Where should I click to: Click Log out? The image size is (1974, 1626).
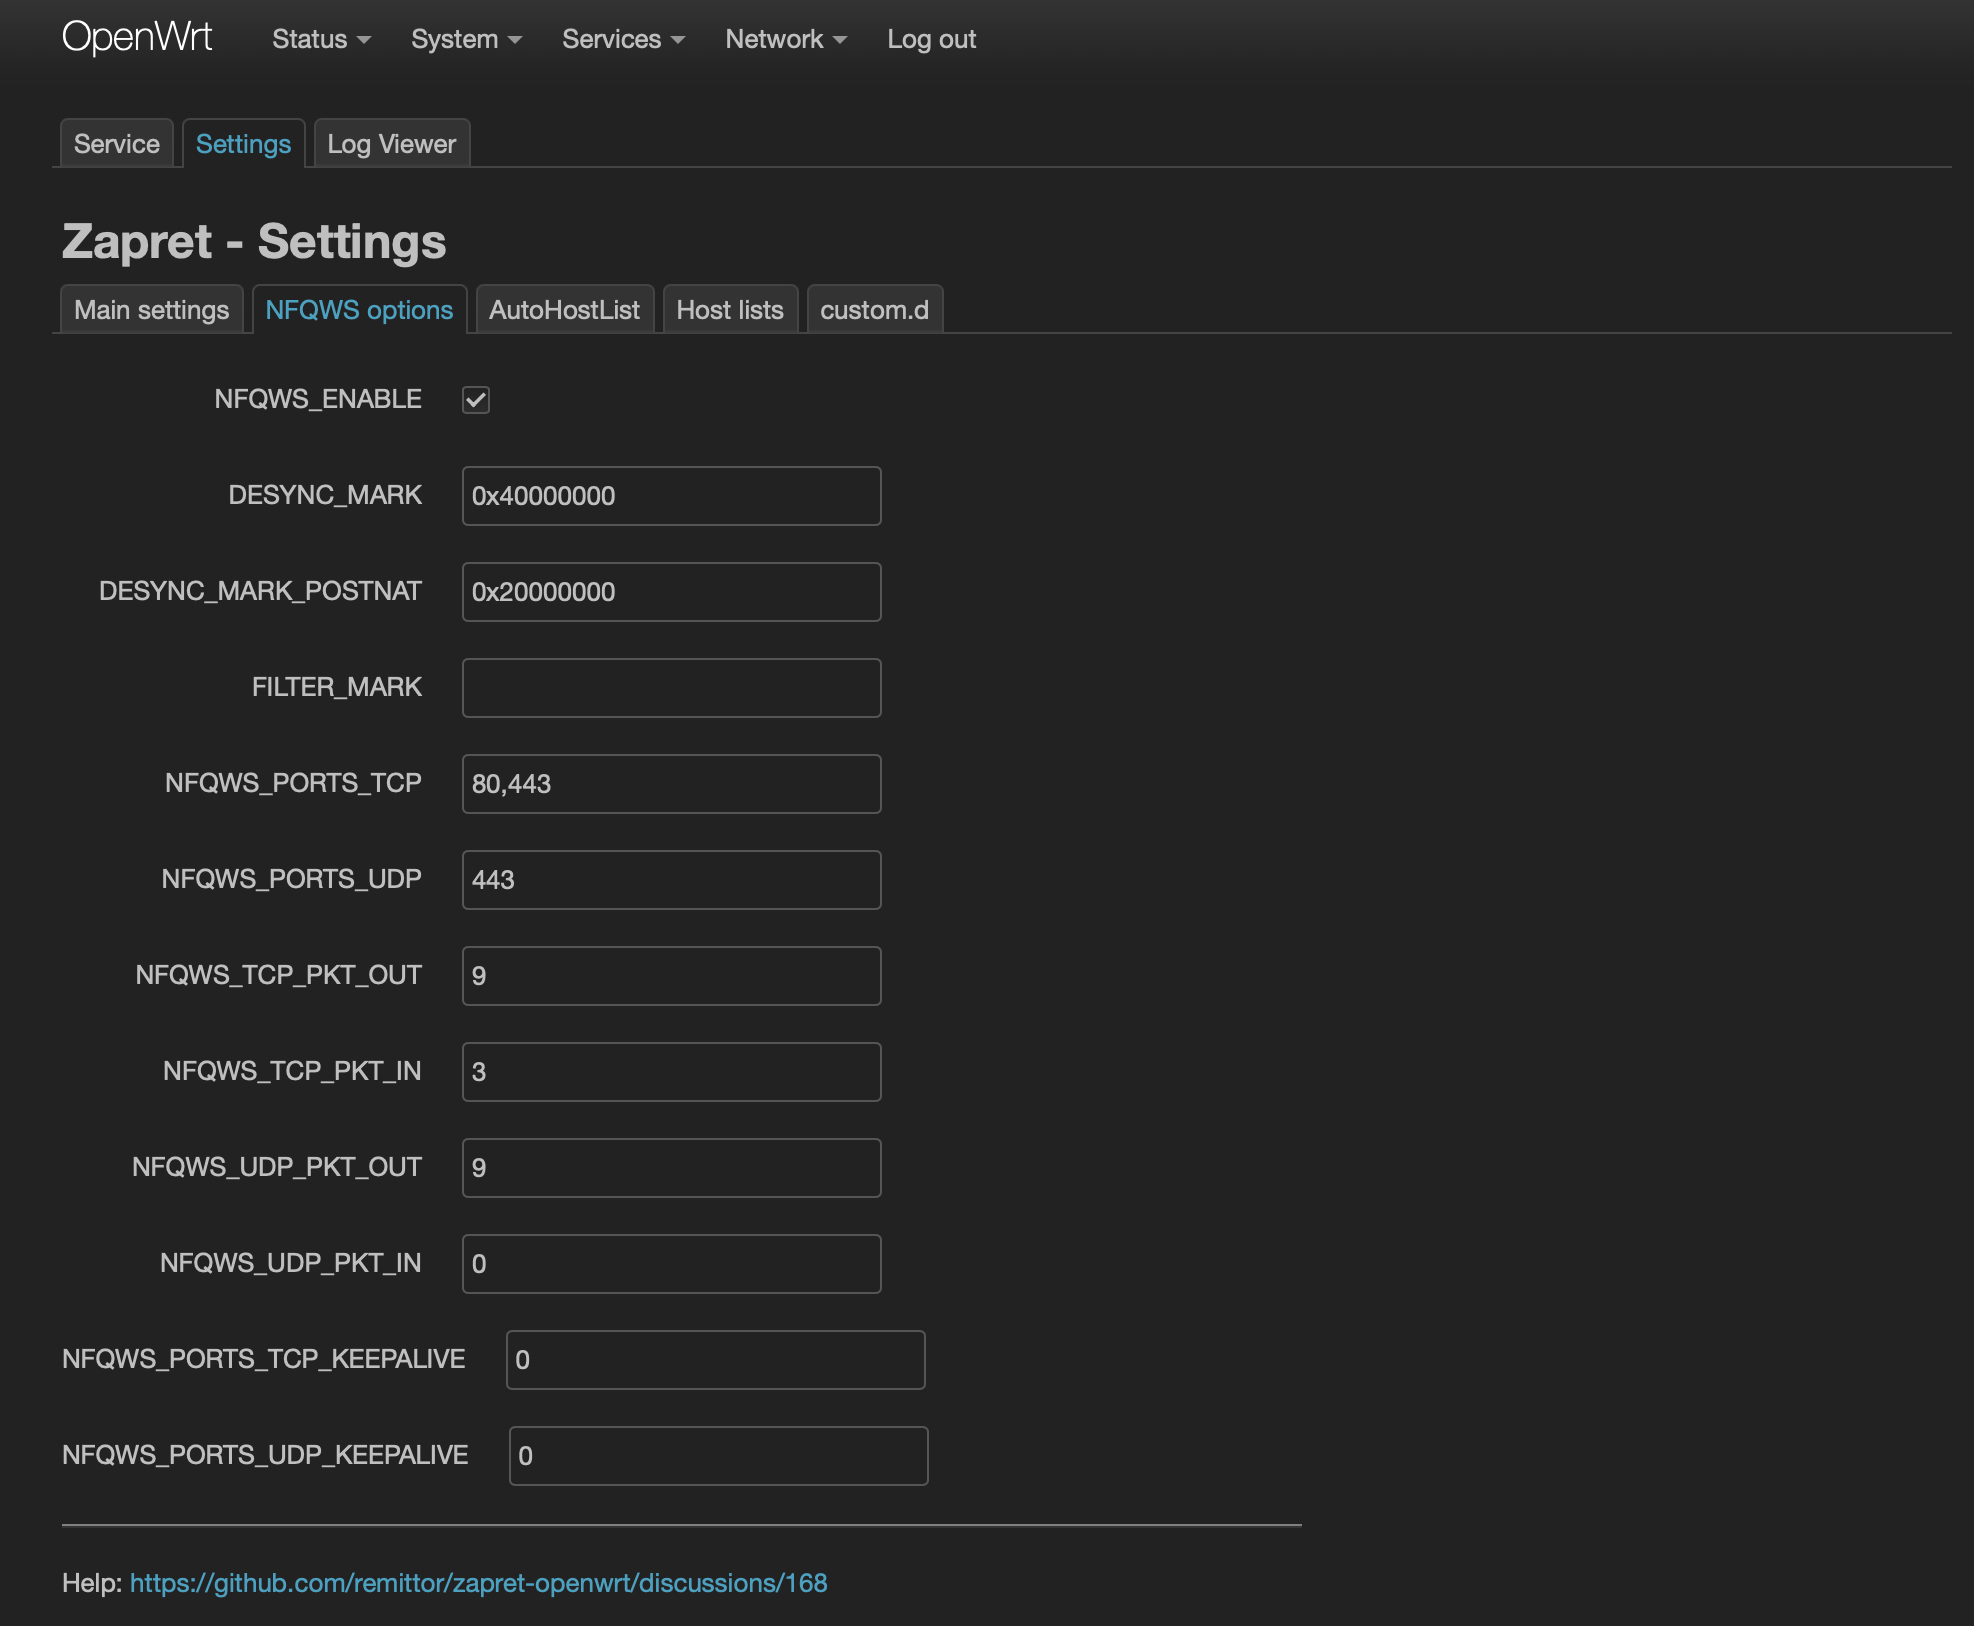[x=931, y=39]
